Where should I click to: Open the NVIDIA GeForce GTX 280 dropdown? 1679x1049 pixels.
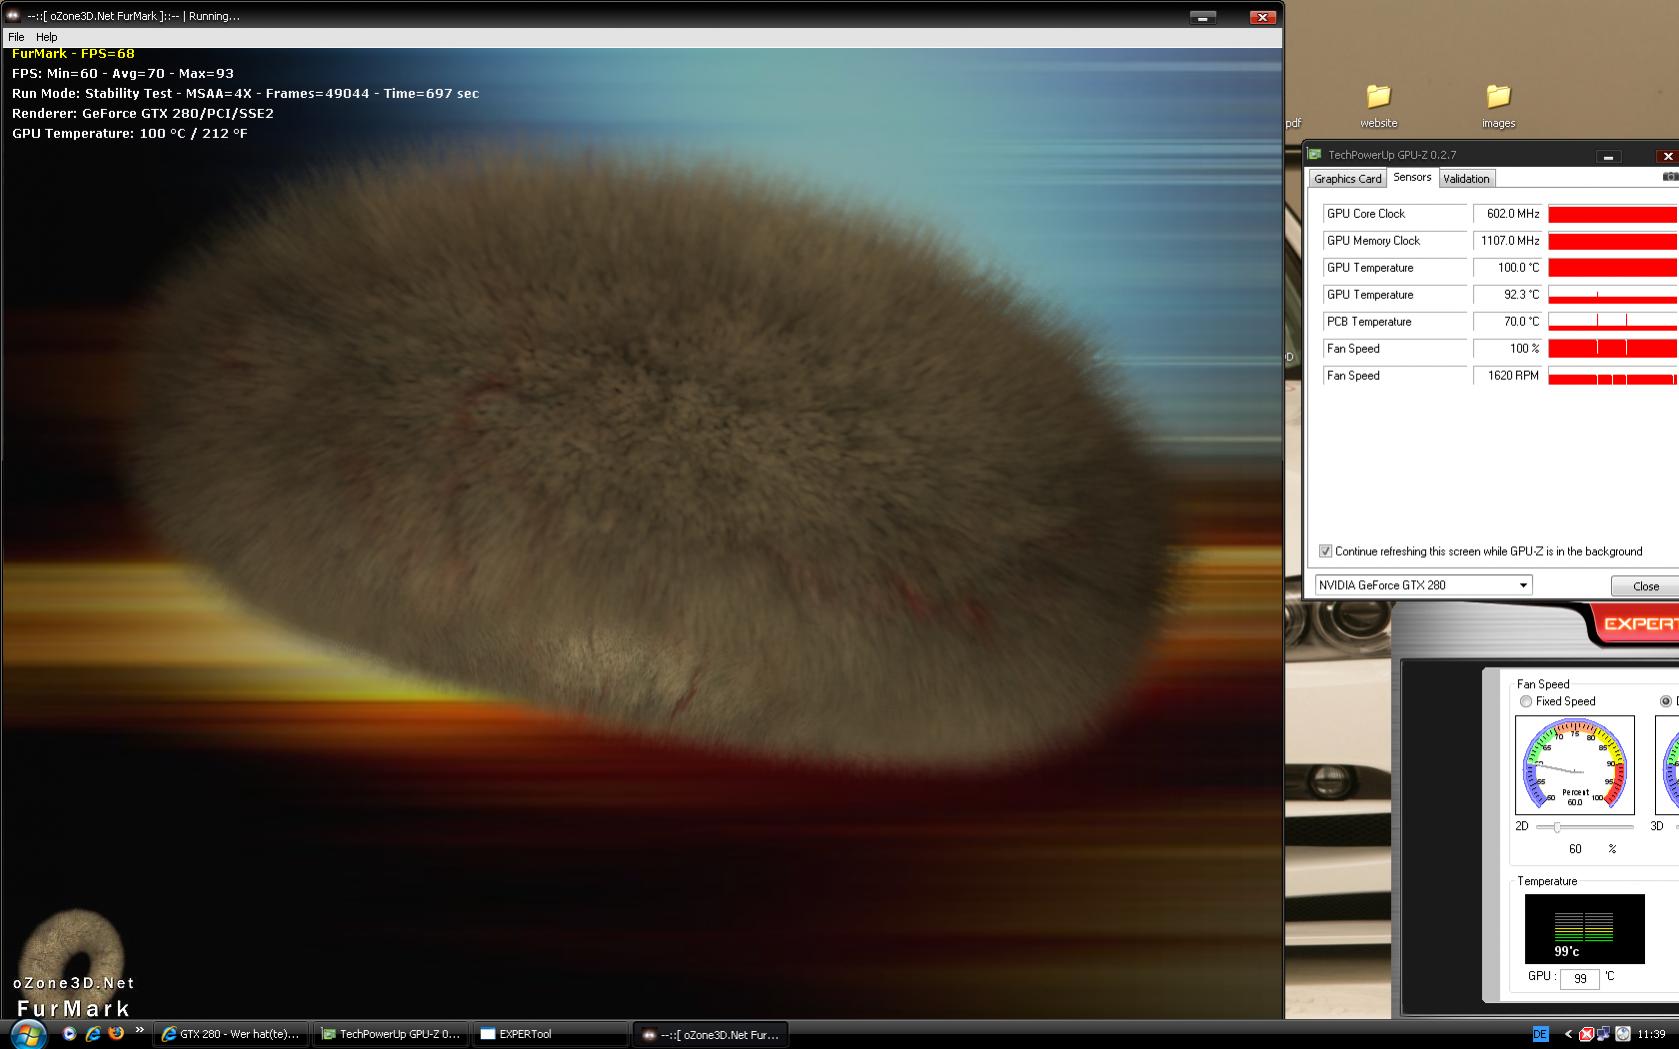click(x=1423, y=585)
